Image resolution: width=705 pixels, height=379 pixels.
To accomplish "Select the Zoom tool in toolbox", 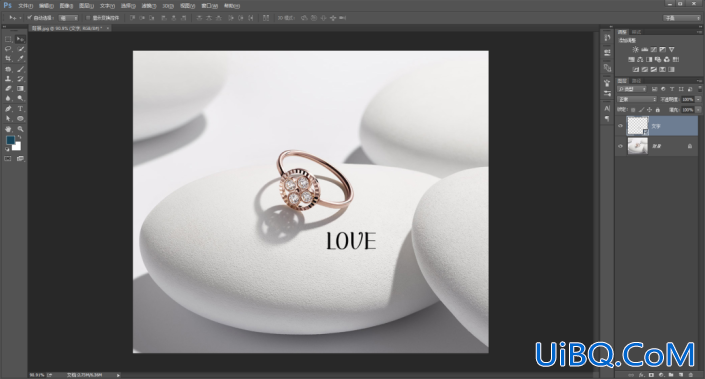I will (20, 129).
